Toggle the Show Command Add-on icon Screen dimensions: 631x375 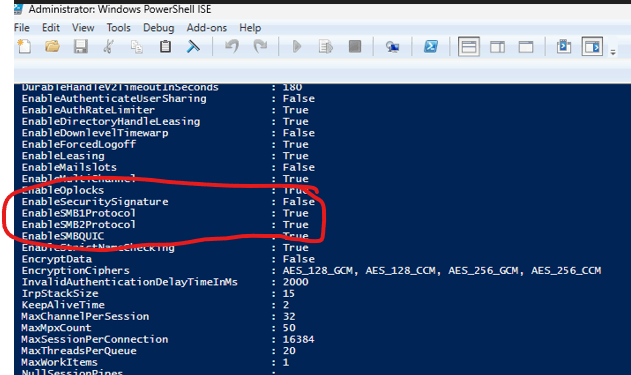click(592, 47)
